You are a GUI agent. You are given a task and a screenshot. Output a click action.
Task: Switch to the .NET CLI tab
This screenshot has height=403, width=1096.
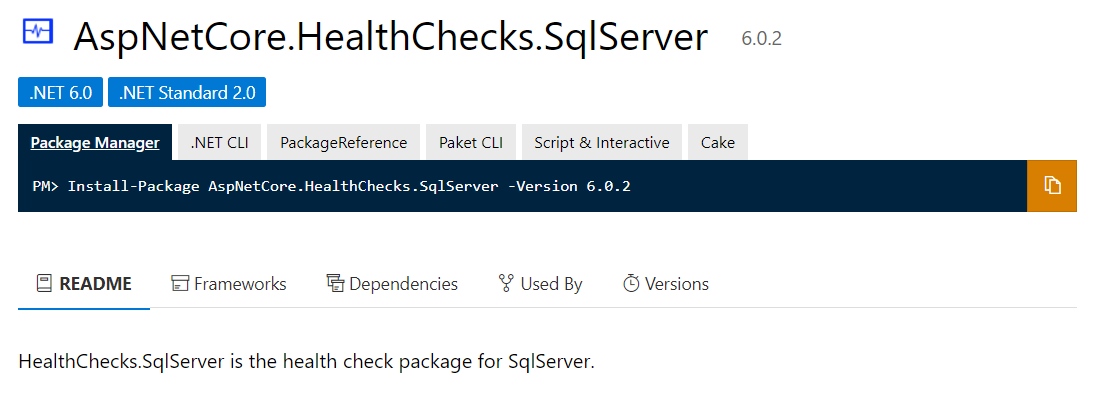(x=219, y=142)
